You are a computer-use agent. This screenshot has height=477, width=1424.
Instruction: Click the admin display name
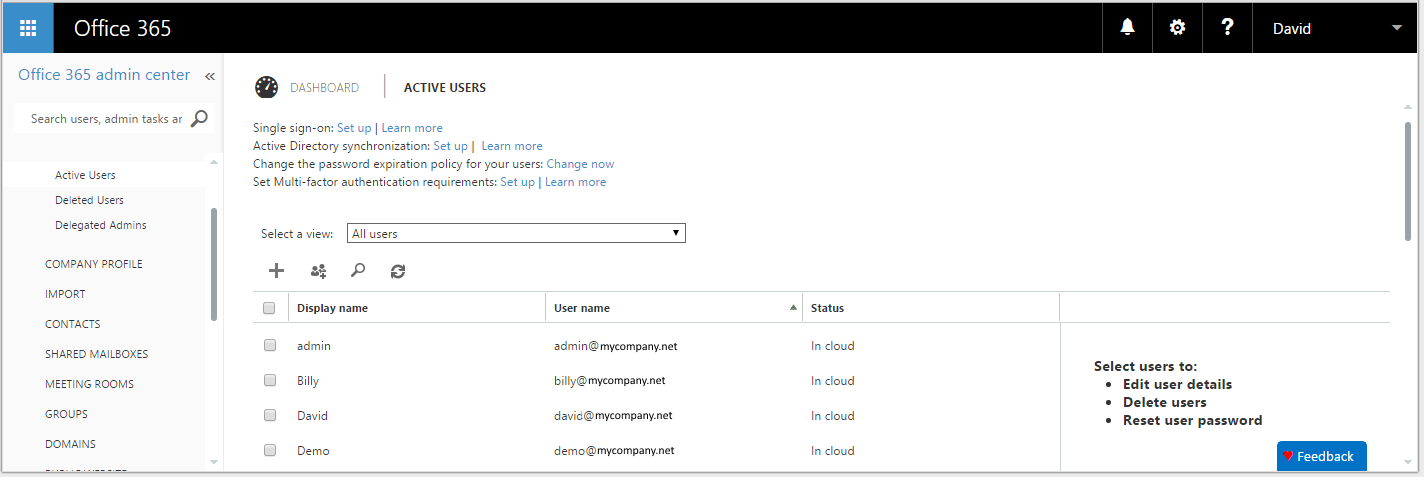pos(314,346)
